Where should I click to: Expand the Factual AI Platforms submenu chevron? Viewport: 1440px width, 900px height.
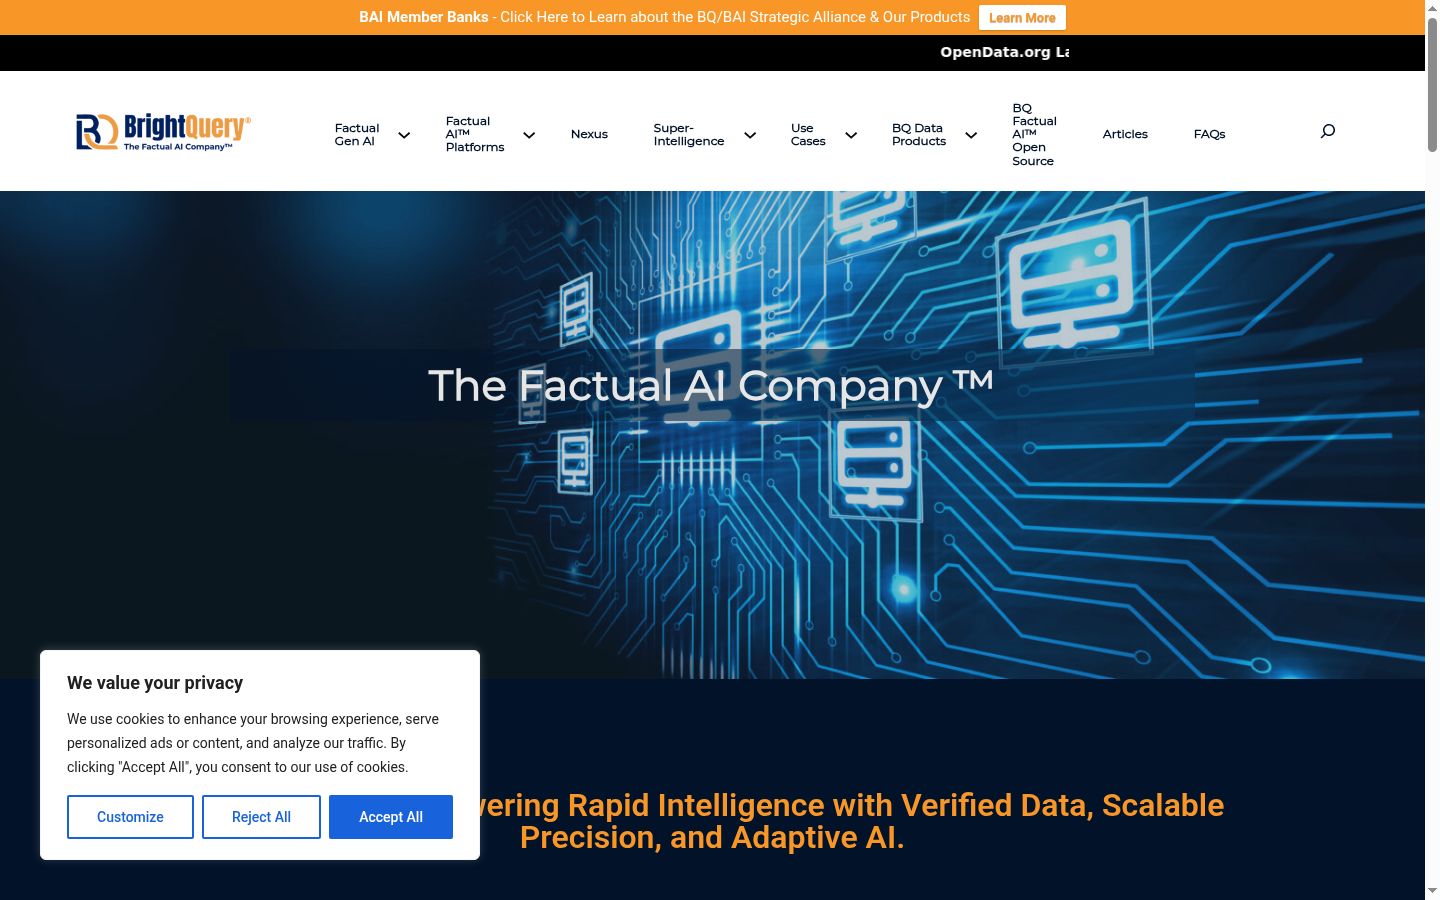pyautogui.click(x=529, y=135)
